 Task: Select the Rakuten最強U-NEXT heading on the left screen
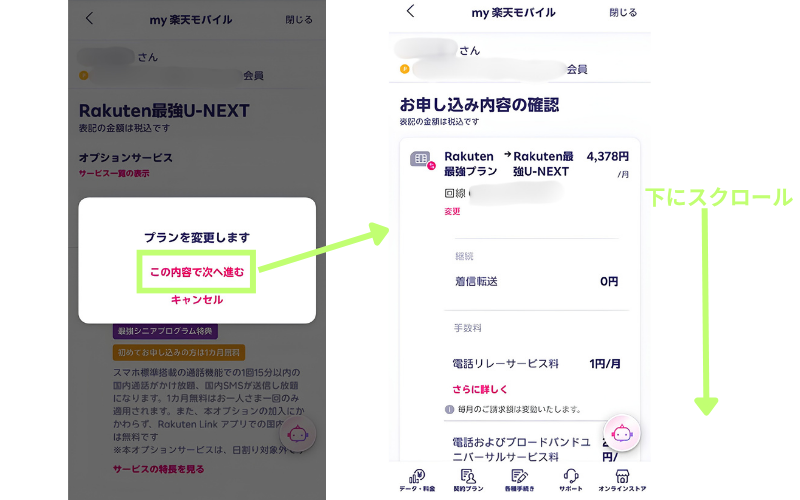click(164, 111)
